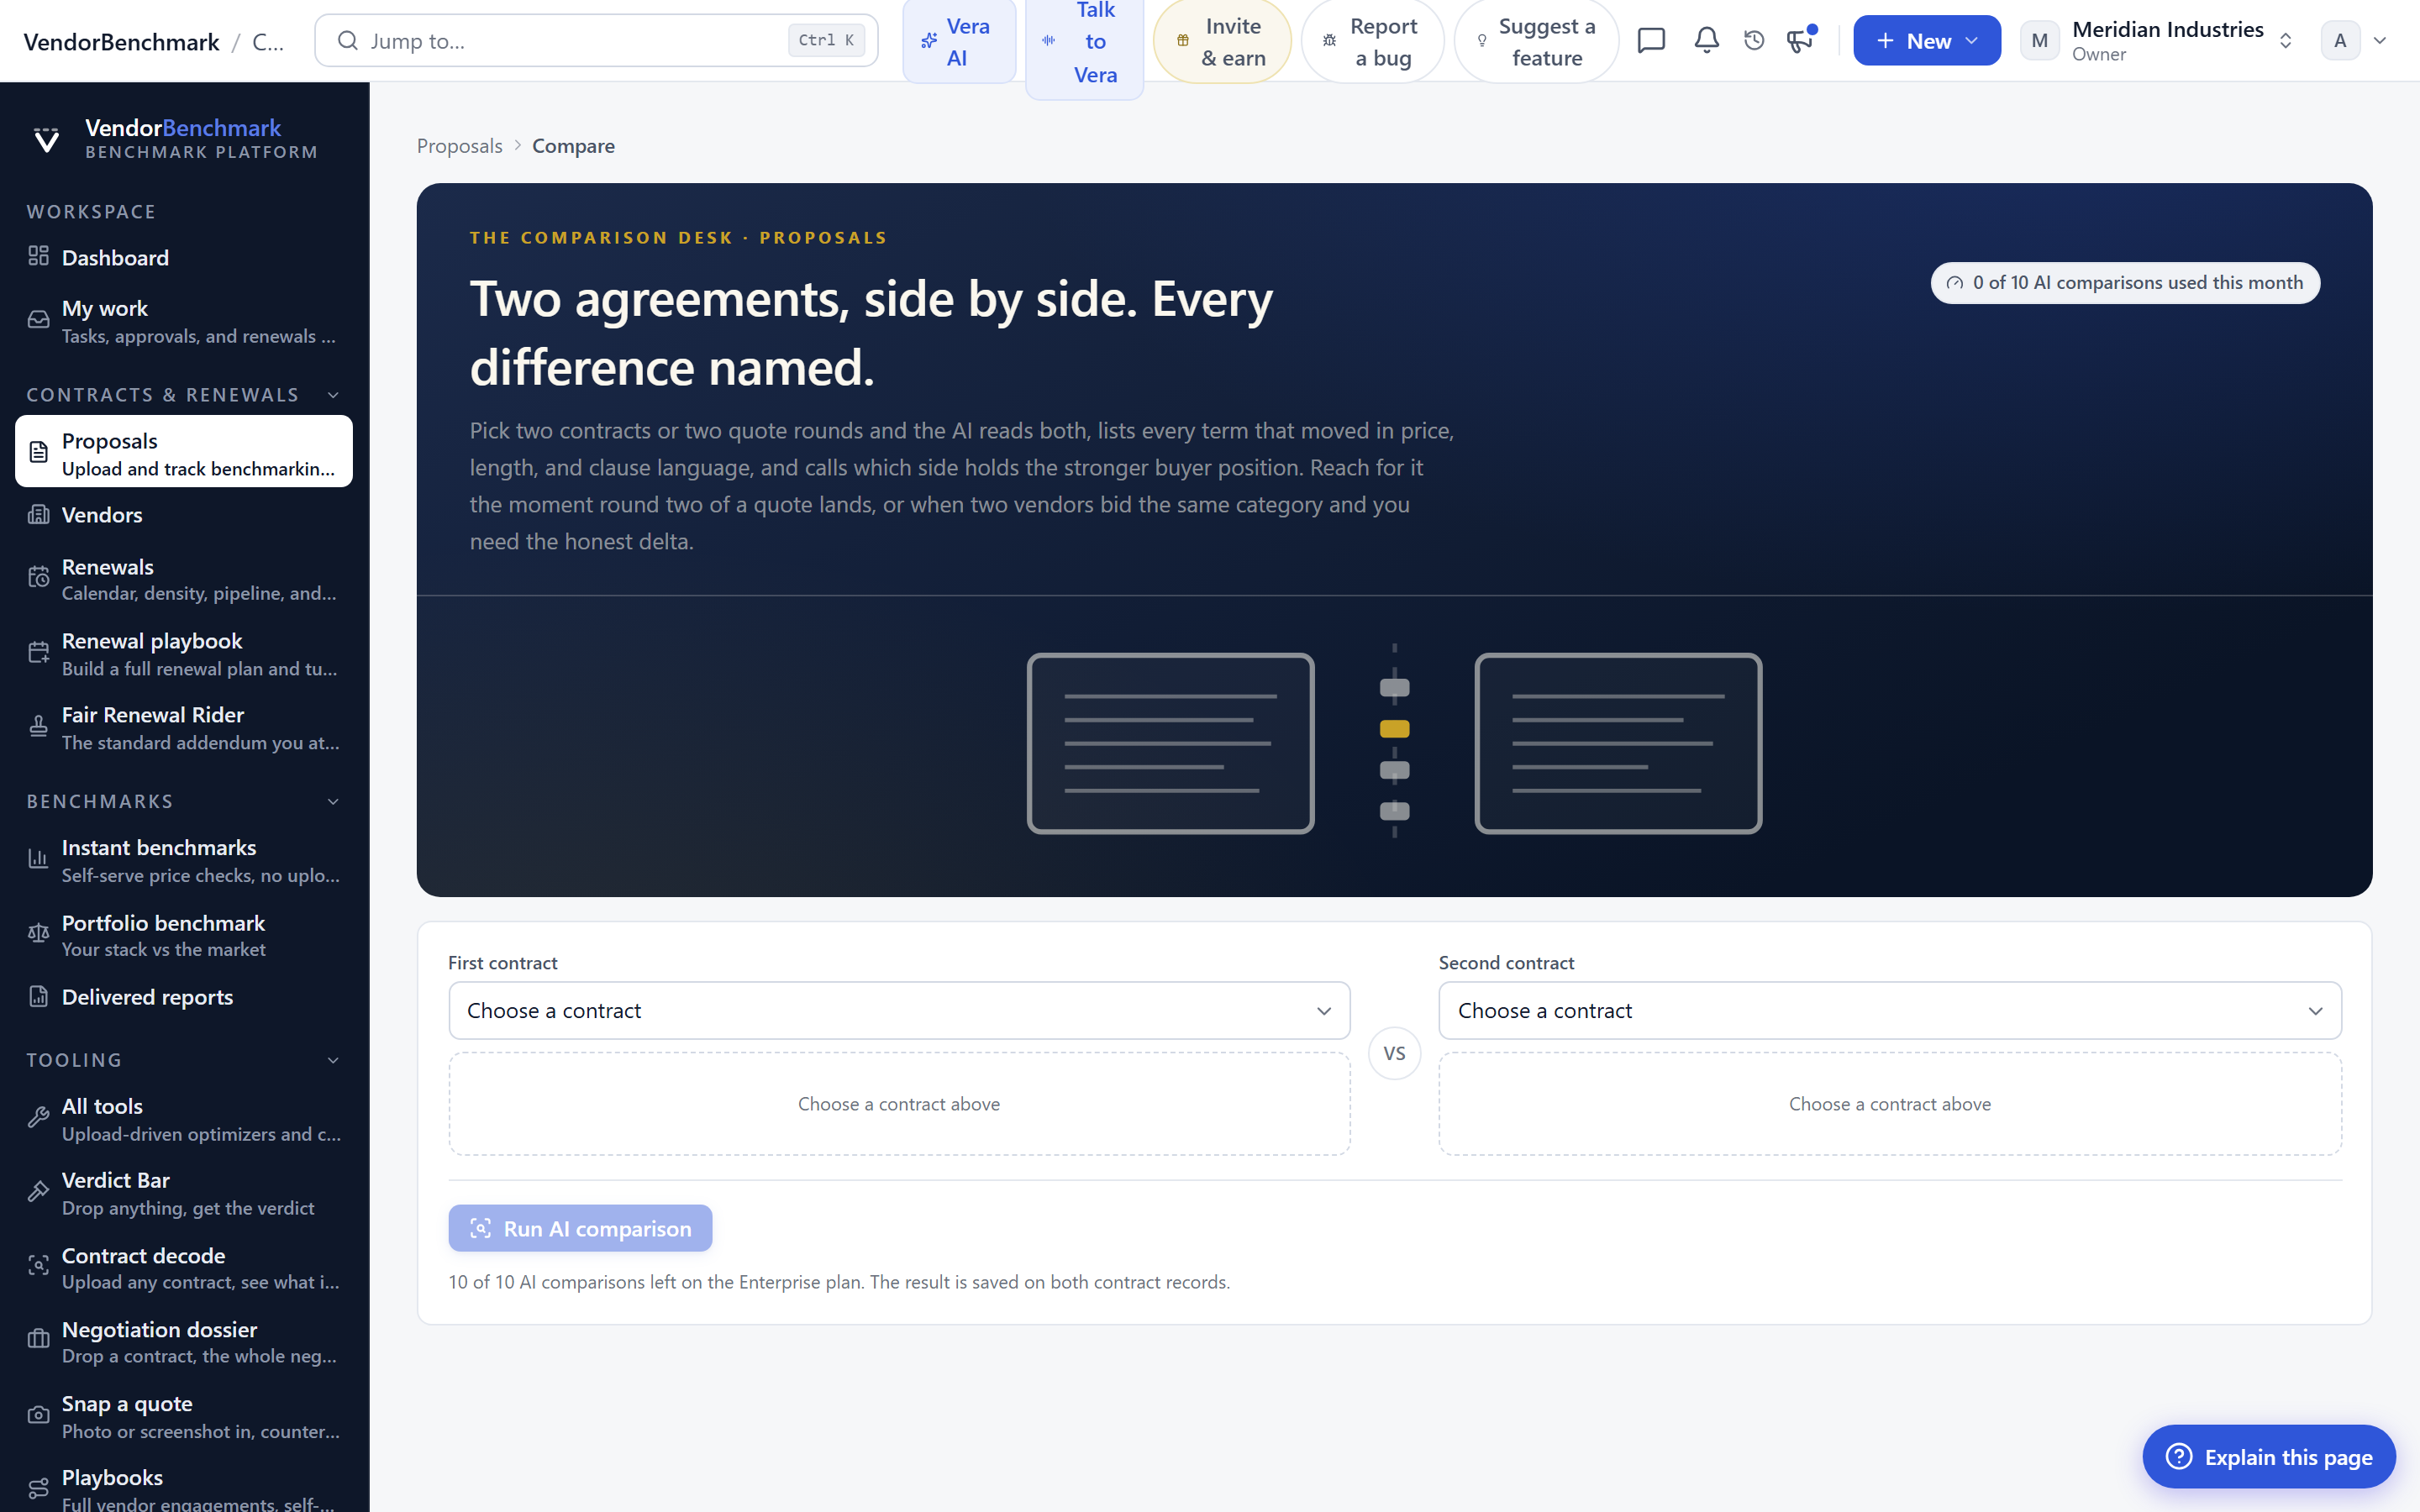The image size is (2420, 1512).
Task: Click the Contract decode scan icon
Action: point(38,1266)
